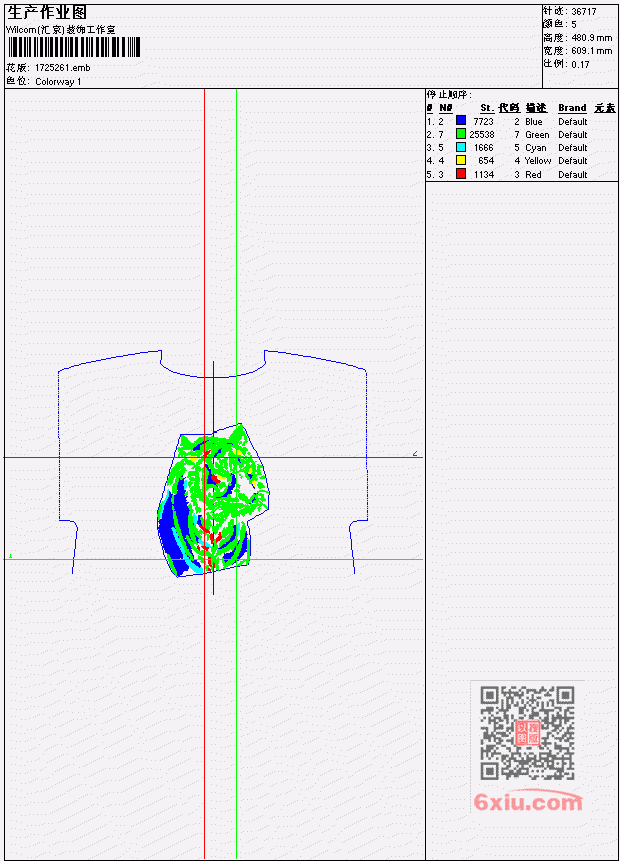The width and height of the screenshot is (620, 861).
Task: Click the 生产作业图 worksheet title
Action: pyautogui.click(x=47, y=13)
